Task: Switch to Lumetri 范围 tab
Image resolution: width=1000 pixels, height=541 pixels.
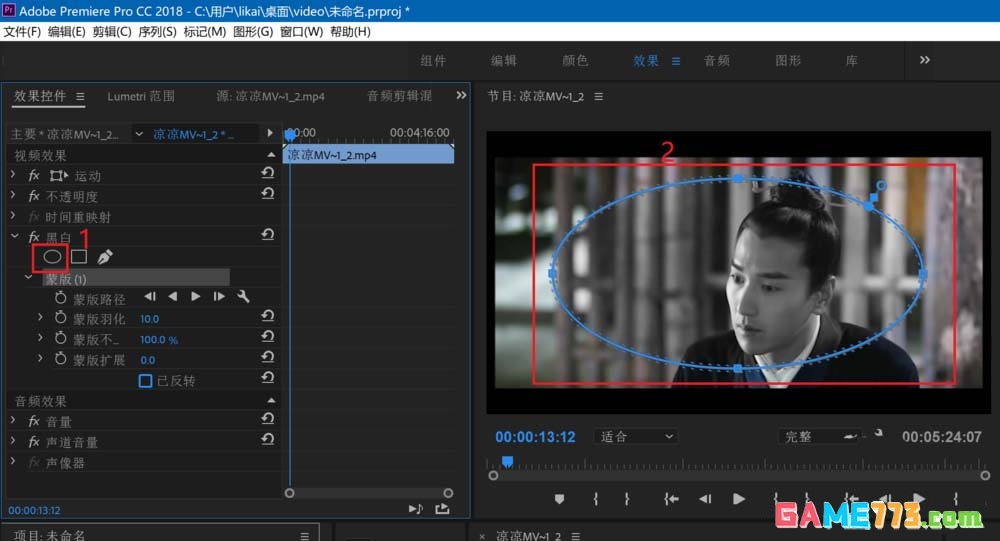Action: click(x=141, y=96)
